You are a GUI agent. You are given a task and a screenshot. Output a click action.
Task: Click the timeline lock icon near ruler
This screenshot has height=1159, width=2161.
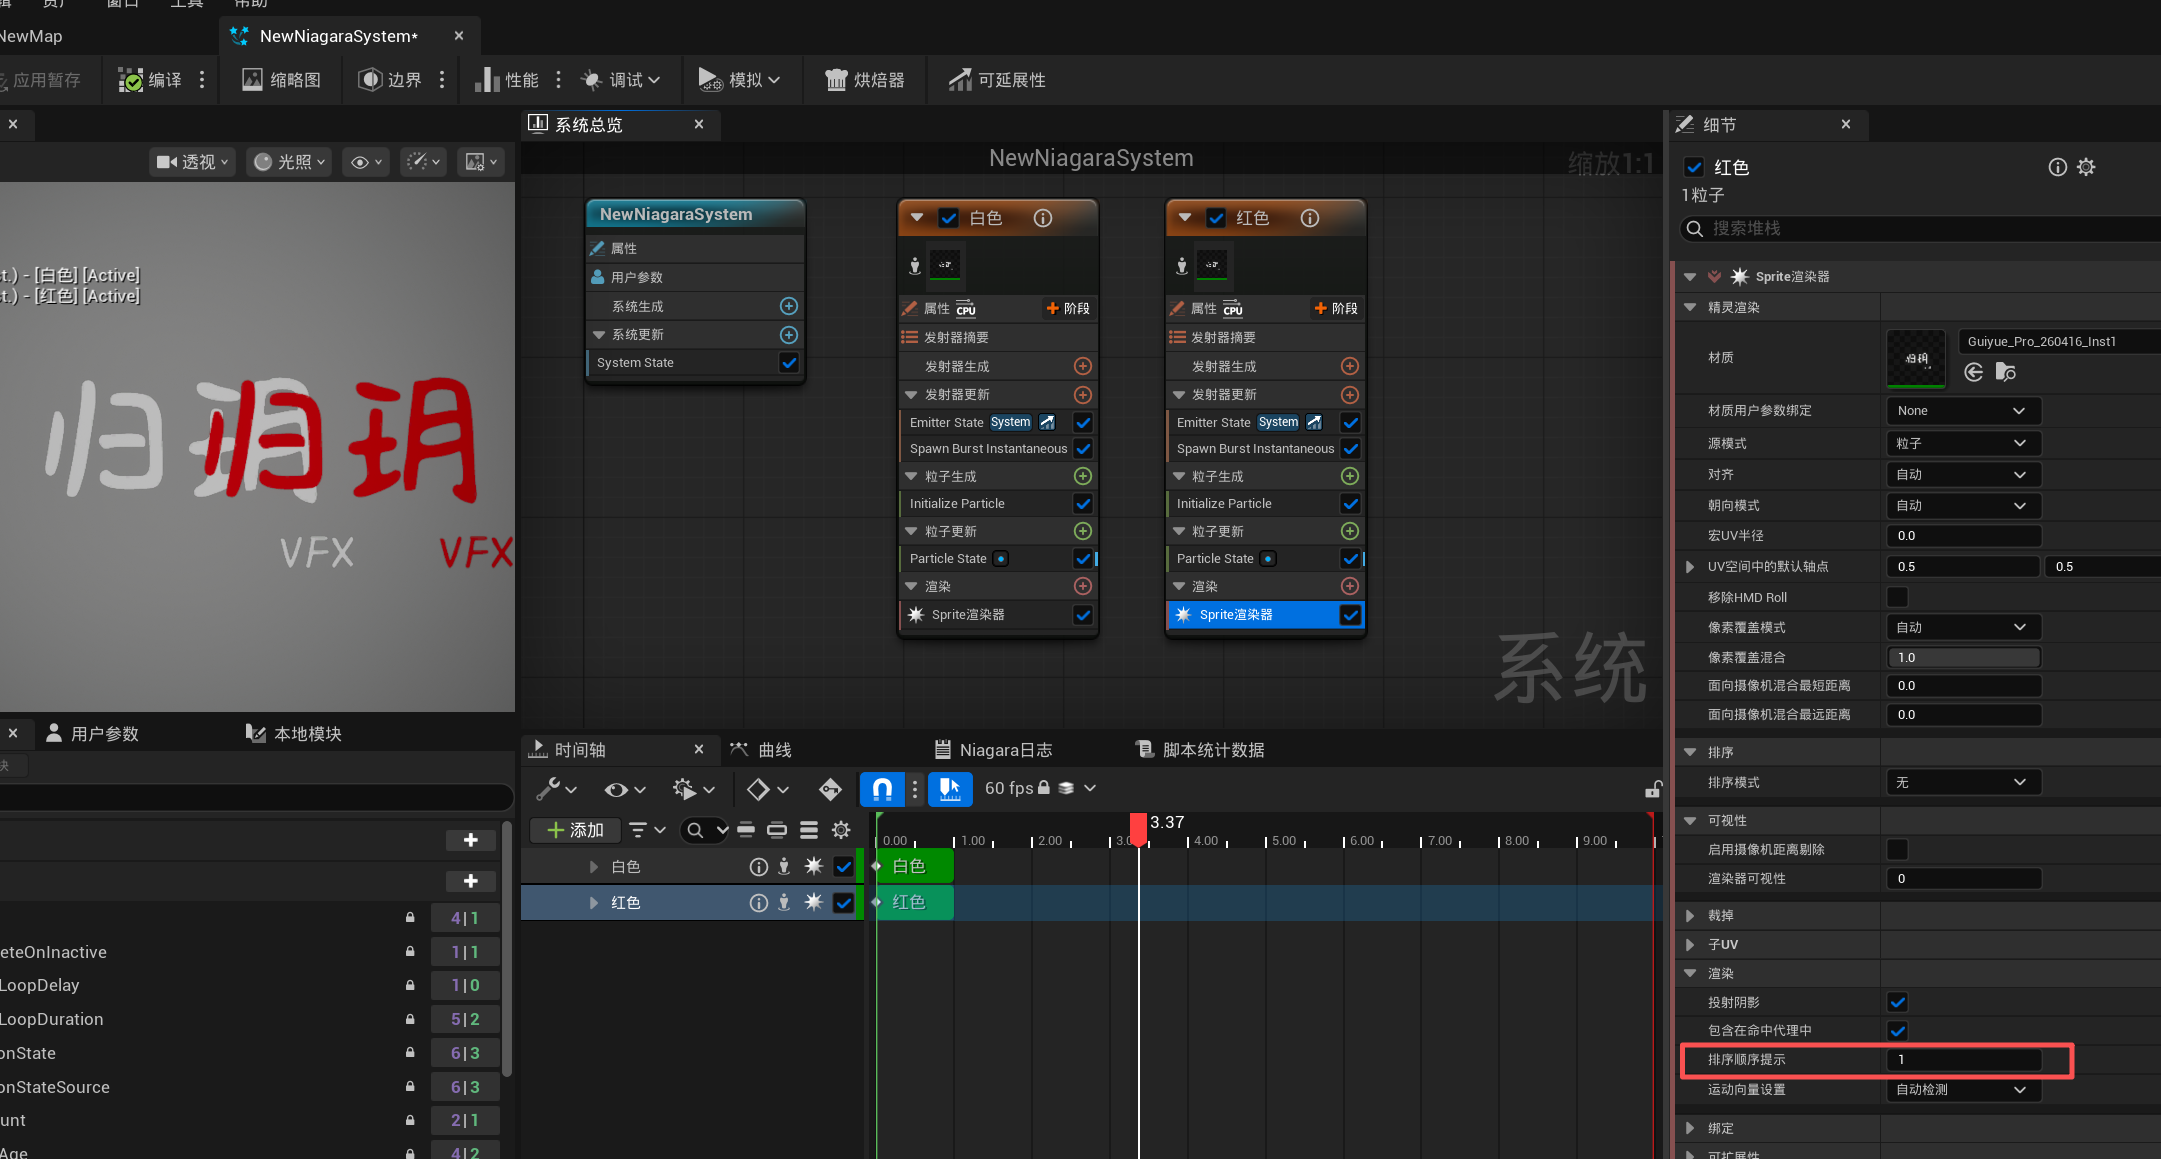[x=1653, y=790]
